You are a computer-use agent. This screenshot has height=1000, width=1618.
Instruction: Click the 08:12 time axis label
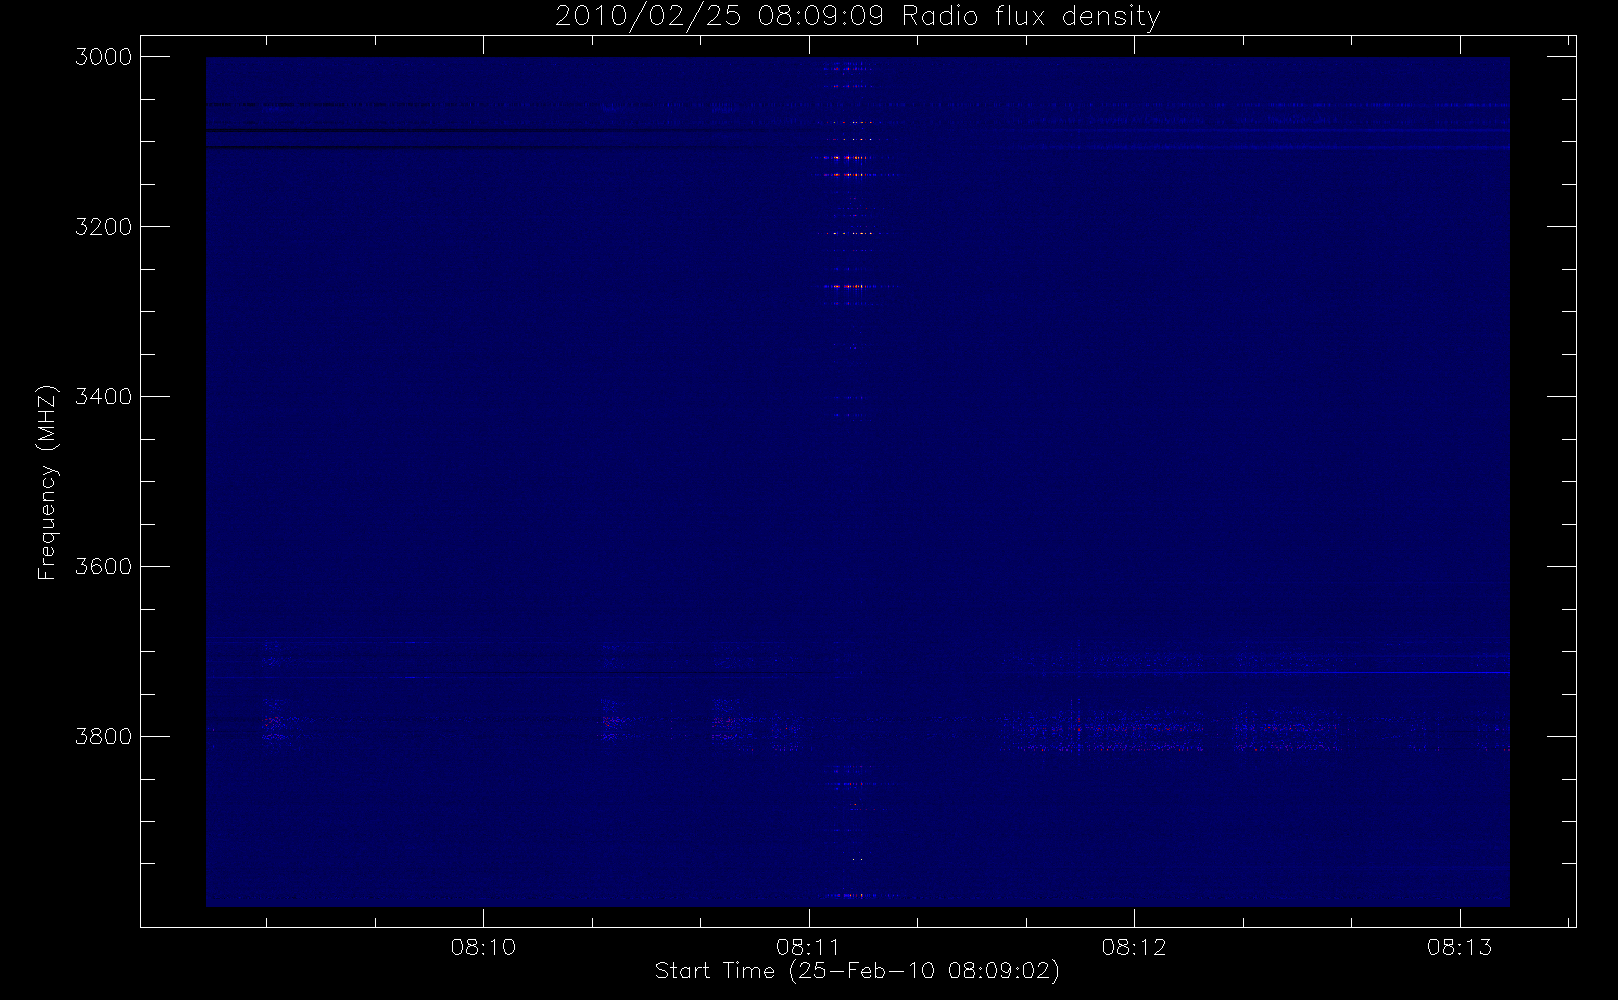[x=1134, y=947]
